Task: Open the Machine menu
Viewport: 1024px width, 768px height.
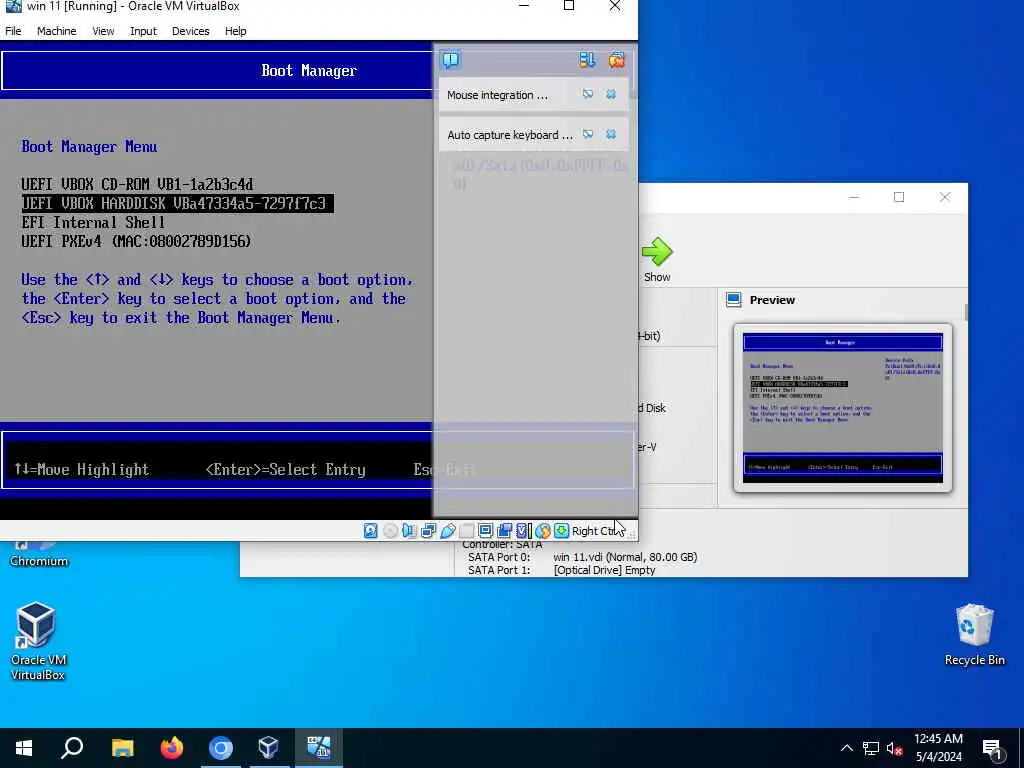Action: [x=56, y=31]
